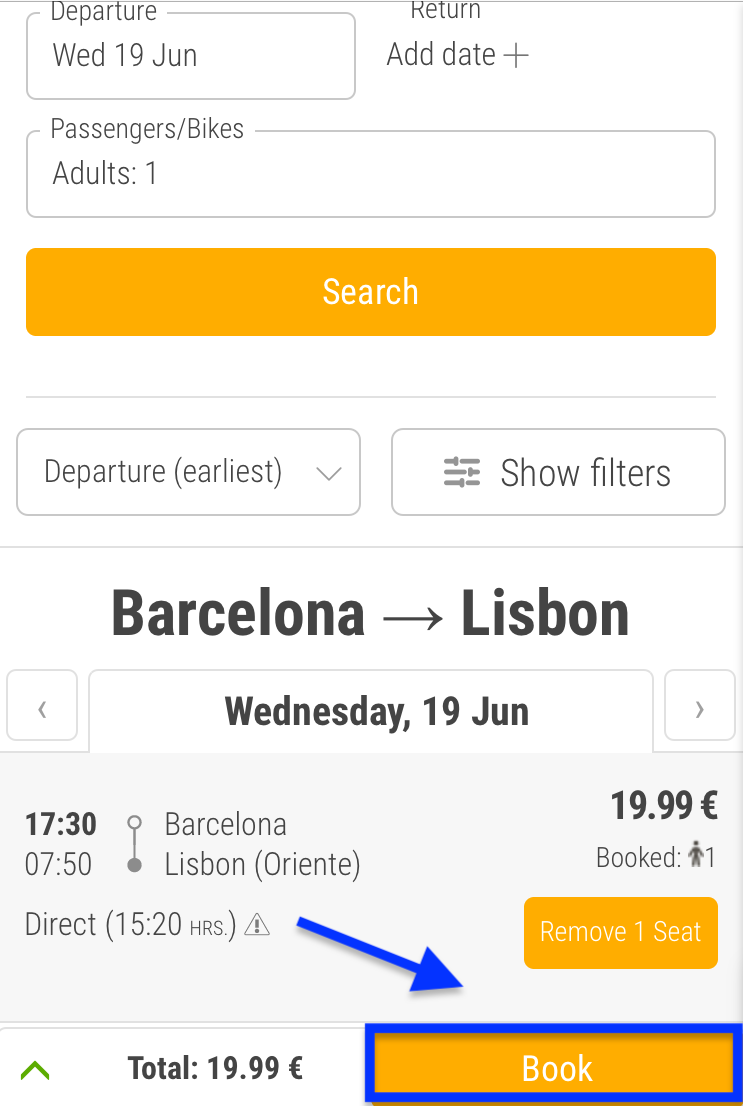Image resolution: width=743 pixels, height=1106 pixels.
Task: Click the Departure date field Wed 19 Jun
Action: click(191, 56)
